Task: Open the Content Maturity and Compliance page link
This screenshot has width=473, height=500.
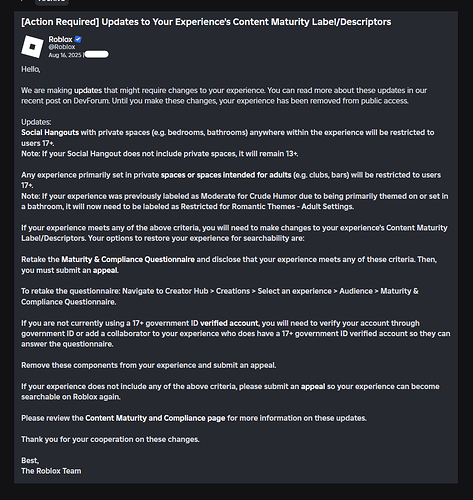Action: point(155,418)
